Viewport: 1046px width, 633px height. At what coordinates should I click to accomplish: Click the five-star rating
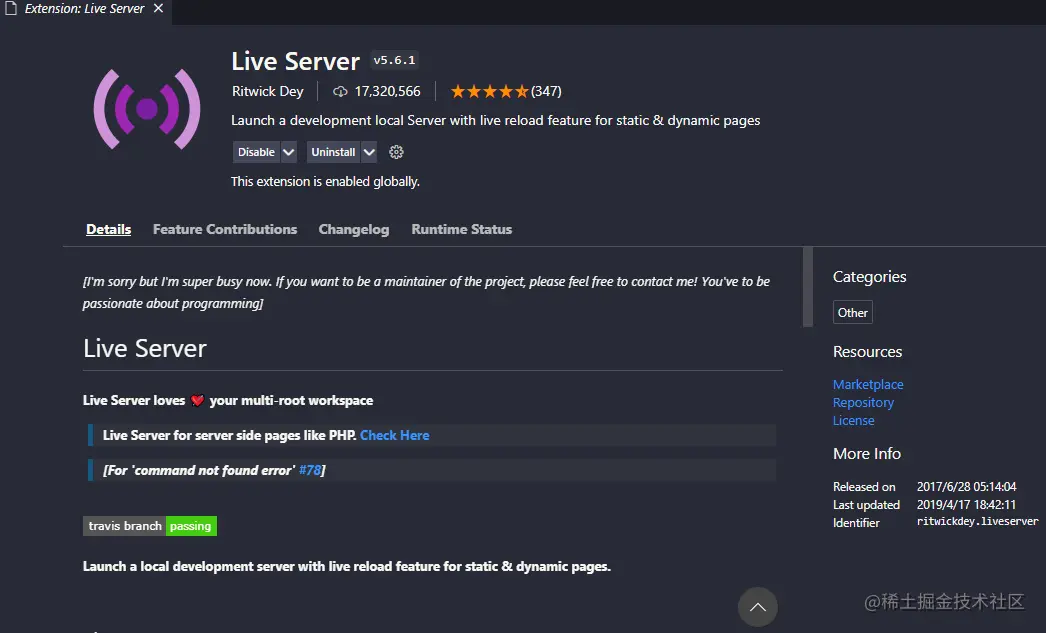coord(490,91)
